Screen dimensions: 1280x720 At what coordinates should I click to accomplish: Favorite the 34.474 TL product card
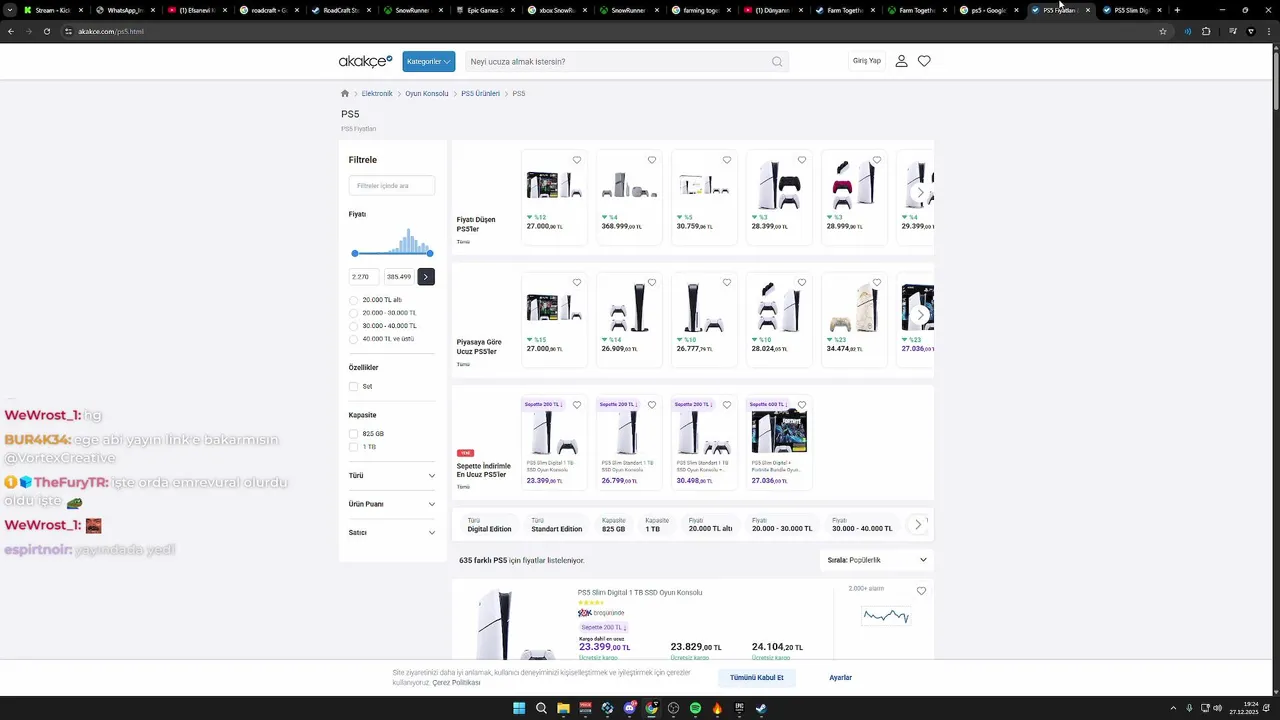877,282
